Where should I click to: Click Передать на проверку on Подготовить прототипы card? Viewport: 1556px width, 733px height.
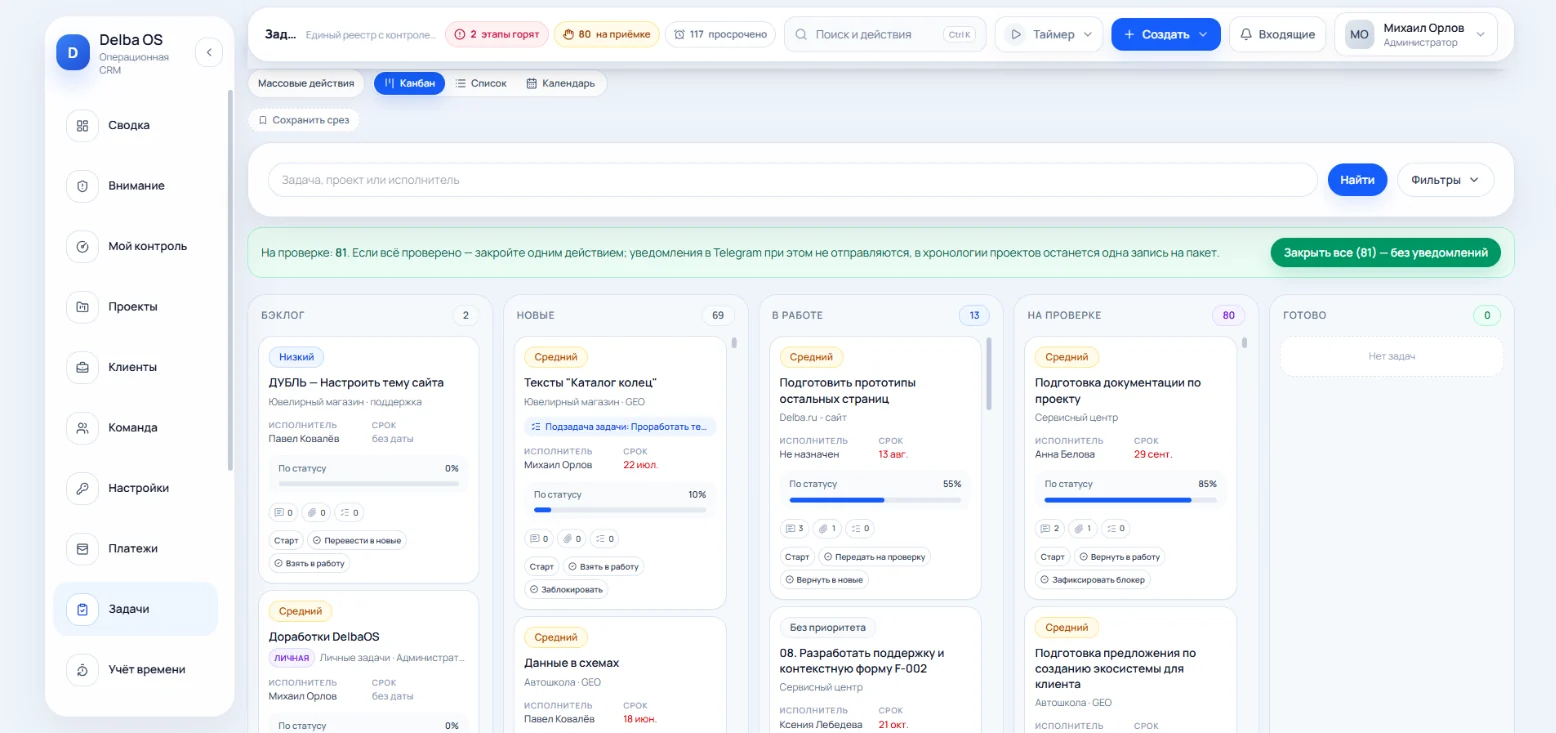876,557
